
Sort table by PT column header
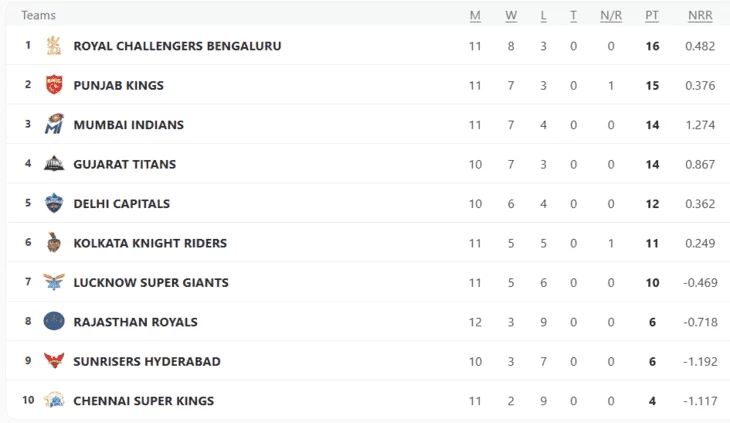click(652, 15)
